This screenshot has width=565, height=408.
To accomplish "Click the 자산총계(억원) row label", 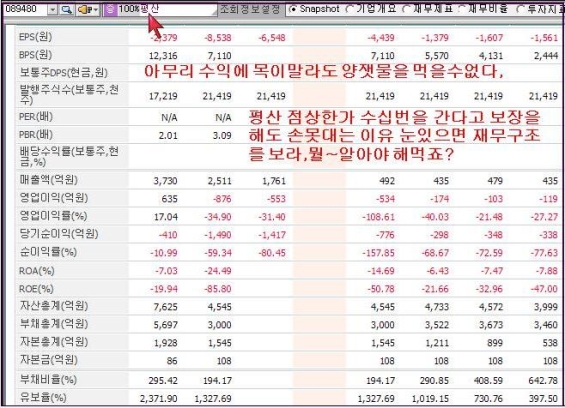I will 53,306.
